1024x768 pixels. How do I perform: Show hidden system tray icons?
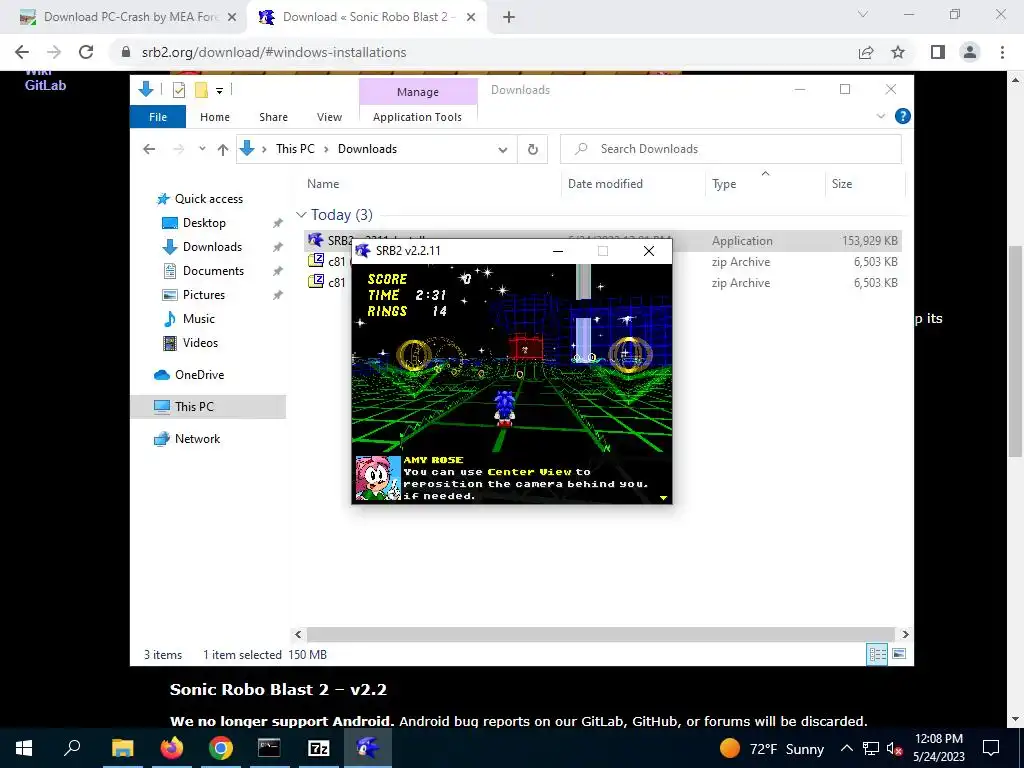tap(846, 748)
